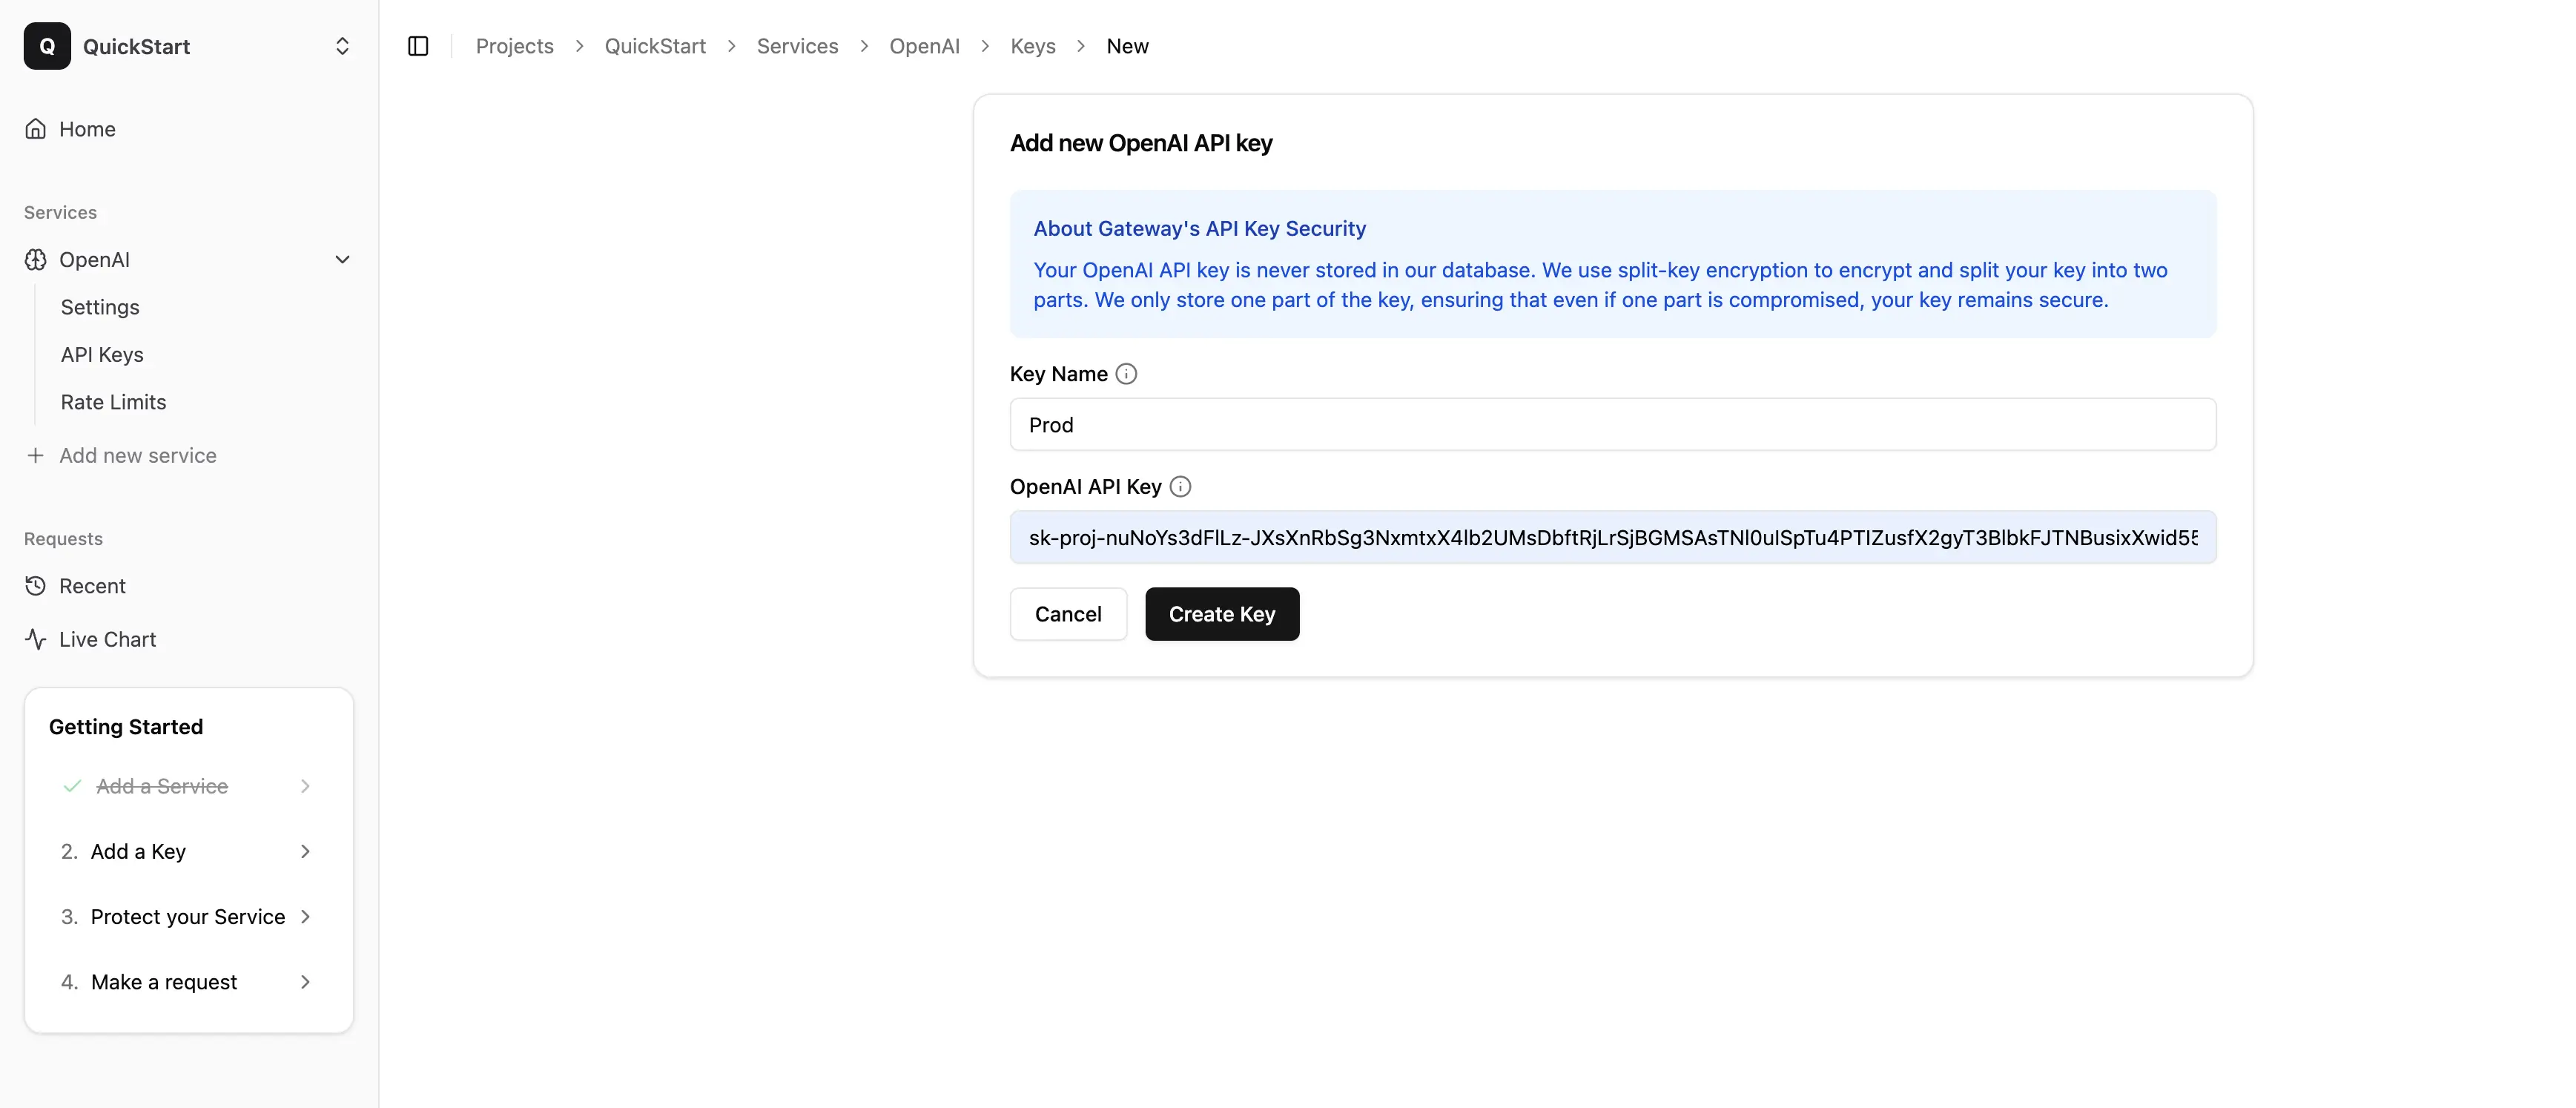Click the Create Key button

tap(1221, 614)
